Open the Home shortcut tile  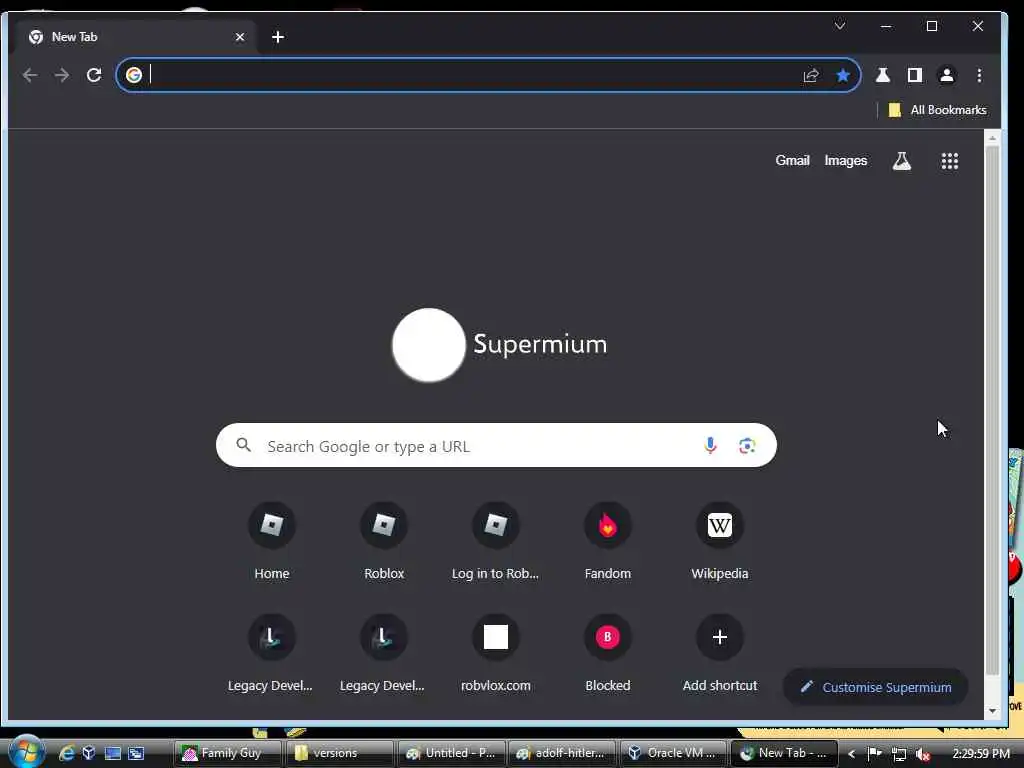coord(272,542)
